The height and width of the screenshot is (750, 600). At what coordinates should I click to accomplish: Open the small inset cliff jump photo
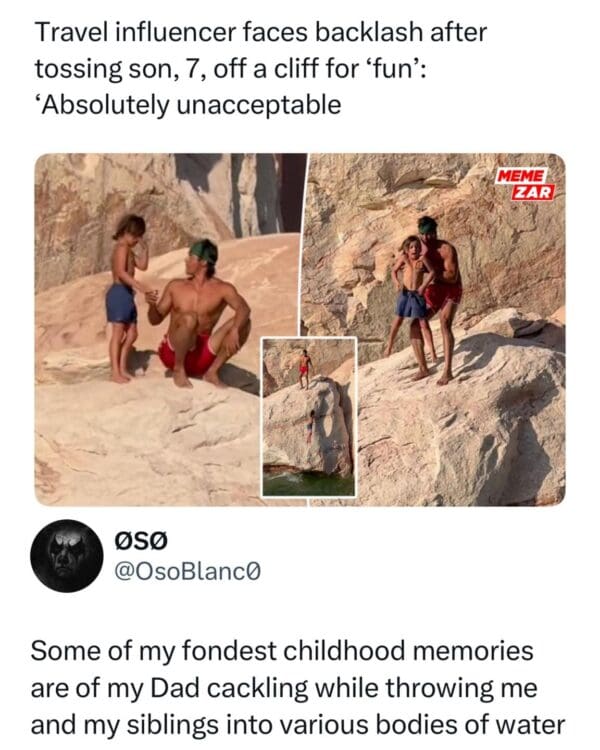309,417
